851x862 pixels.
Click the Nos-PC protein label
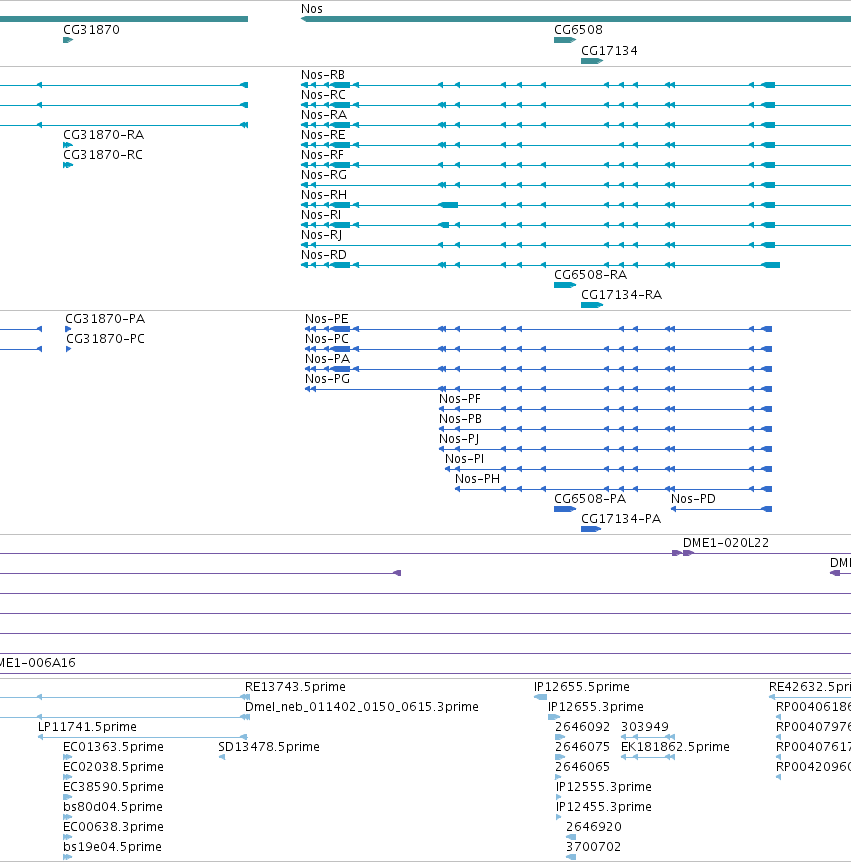point(327,339)
